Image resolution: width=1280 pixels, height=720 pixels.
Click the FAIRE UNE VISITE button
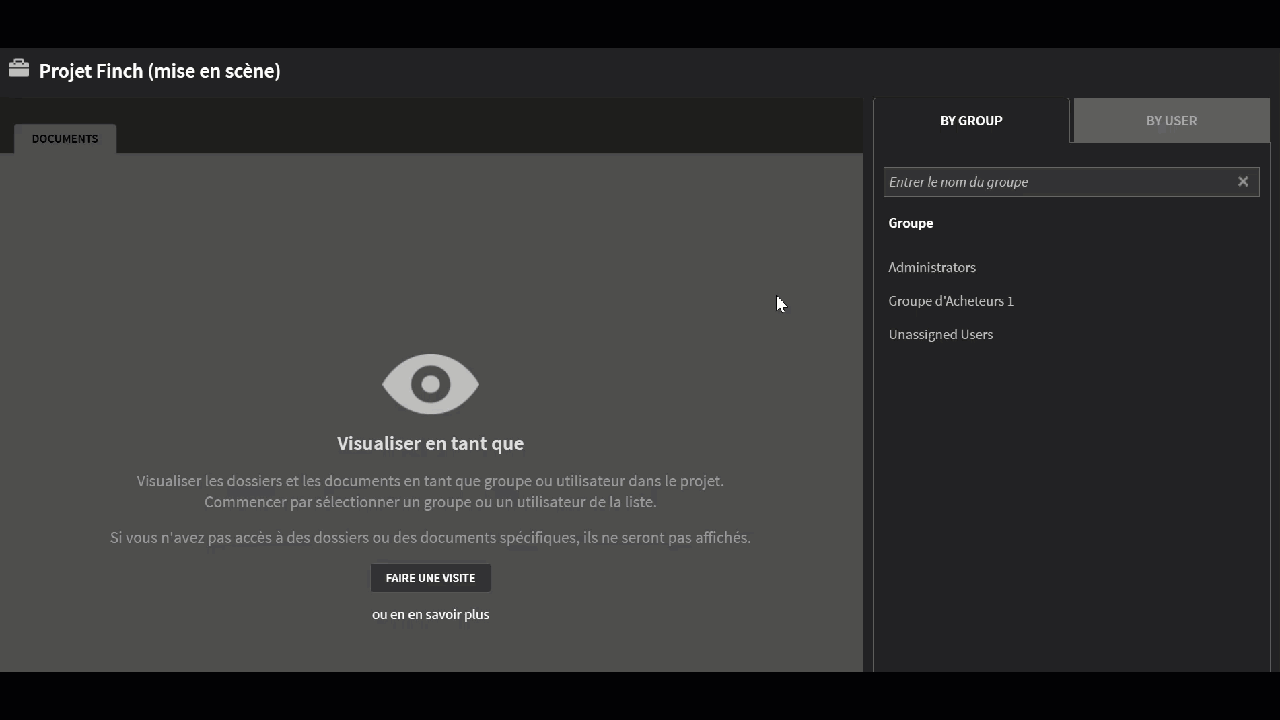coord(430,578)
